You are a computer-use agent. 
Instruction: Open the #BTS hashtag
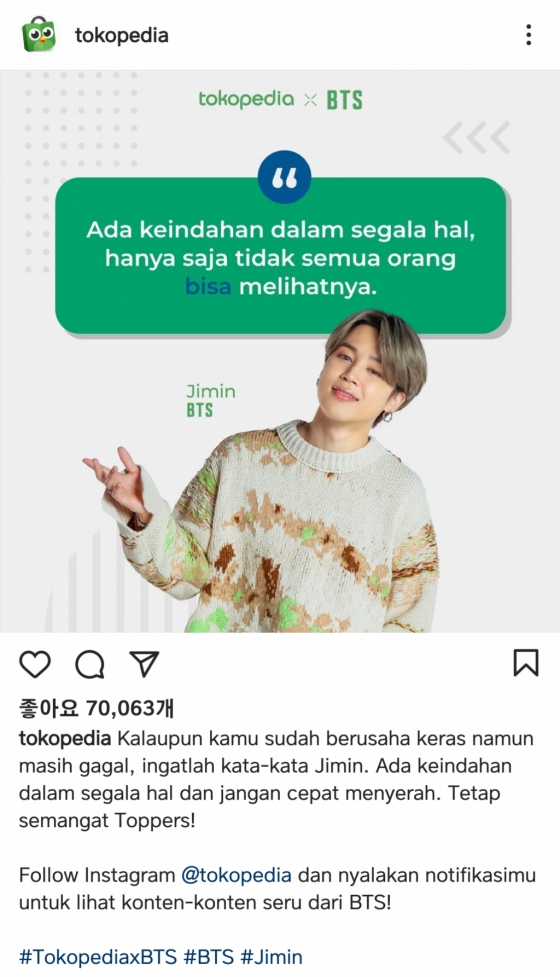209,956
